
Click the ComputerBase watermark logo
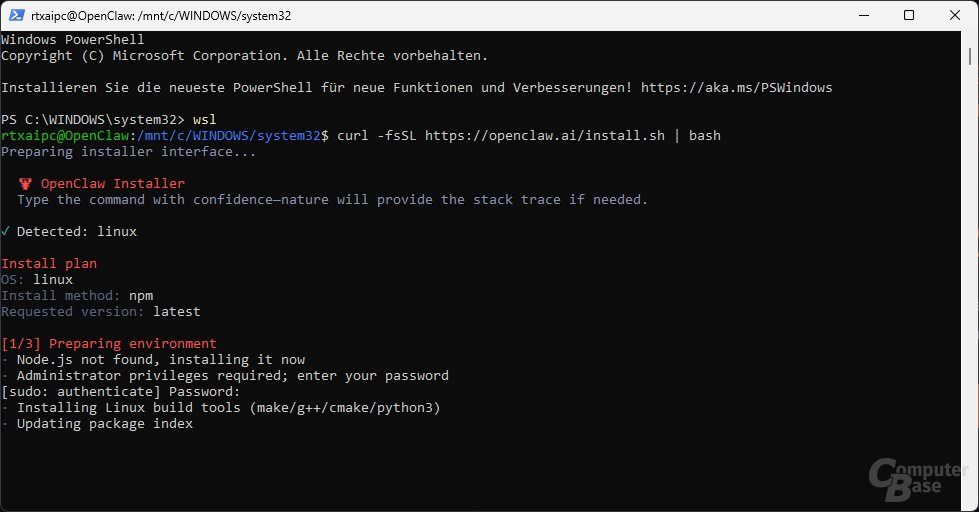point(918,480)
